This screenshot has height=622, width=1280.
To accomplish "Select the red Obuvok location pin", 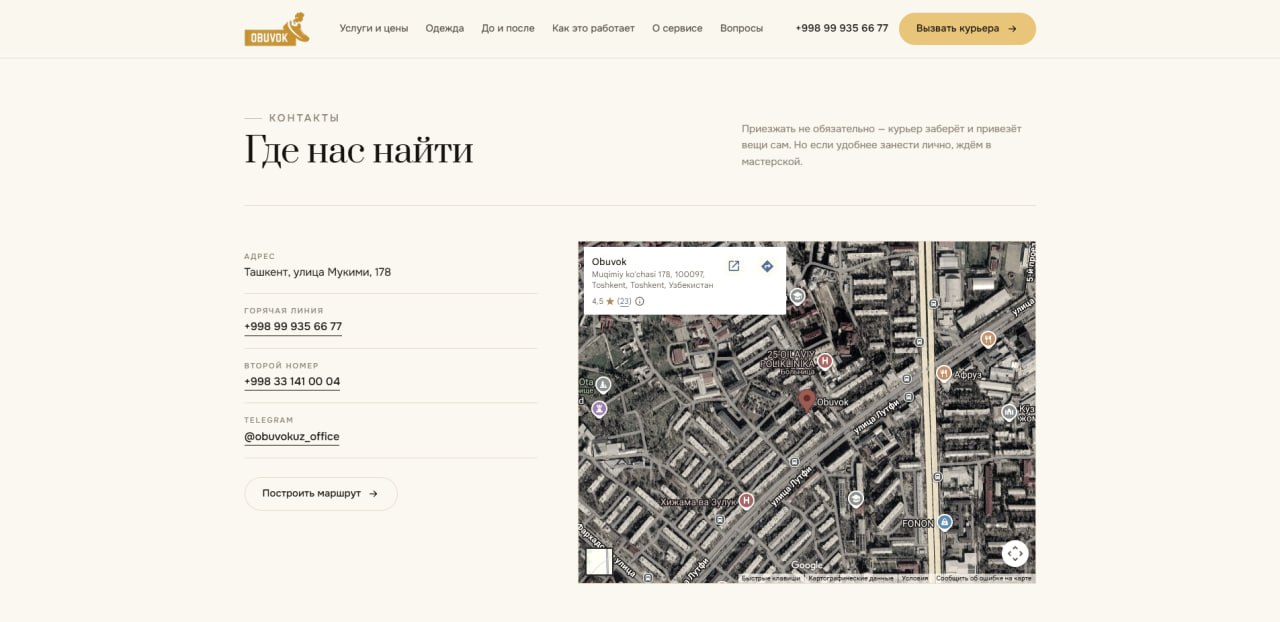I will 807,400.
